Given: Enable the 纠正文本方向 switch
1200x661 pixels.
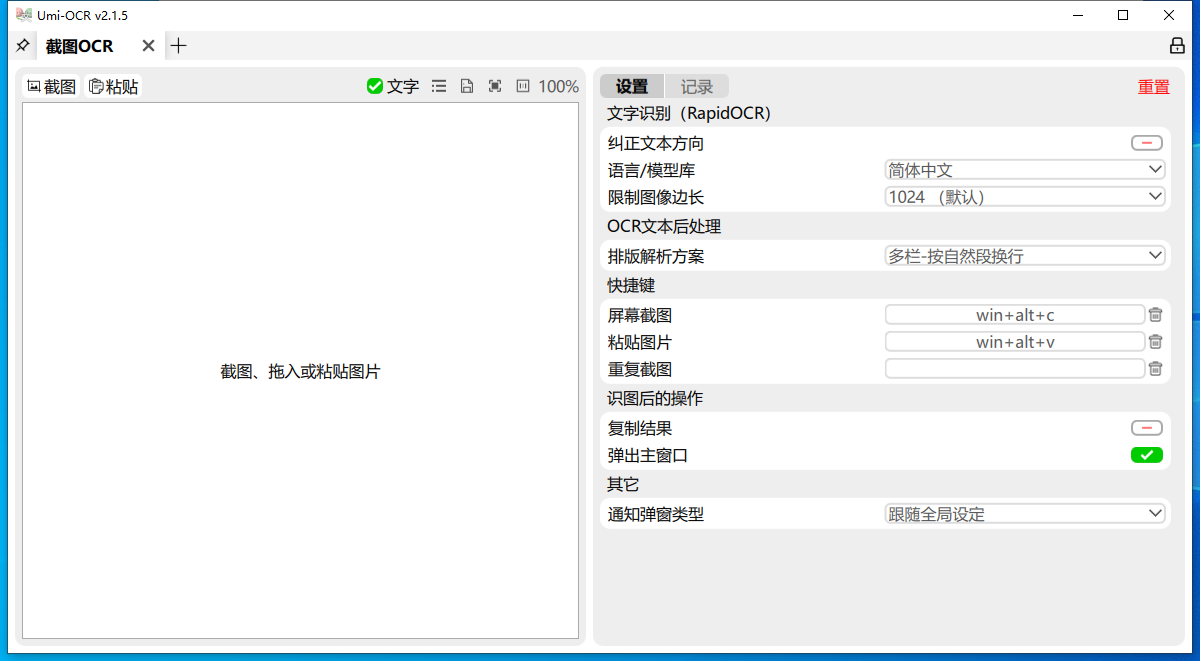Looking at the screenshot, I should (1147, 143).
